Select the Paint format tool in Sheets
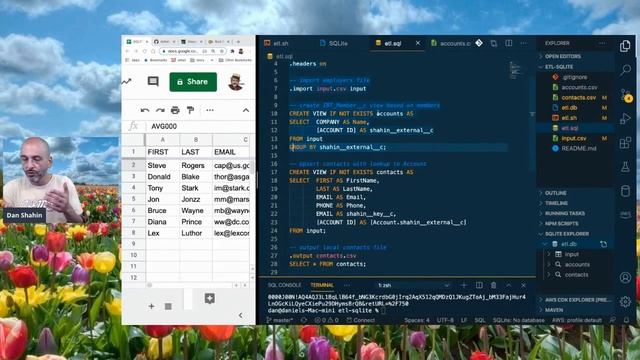 tap(190, 110)
